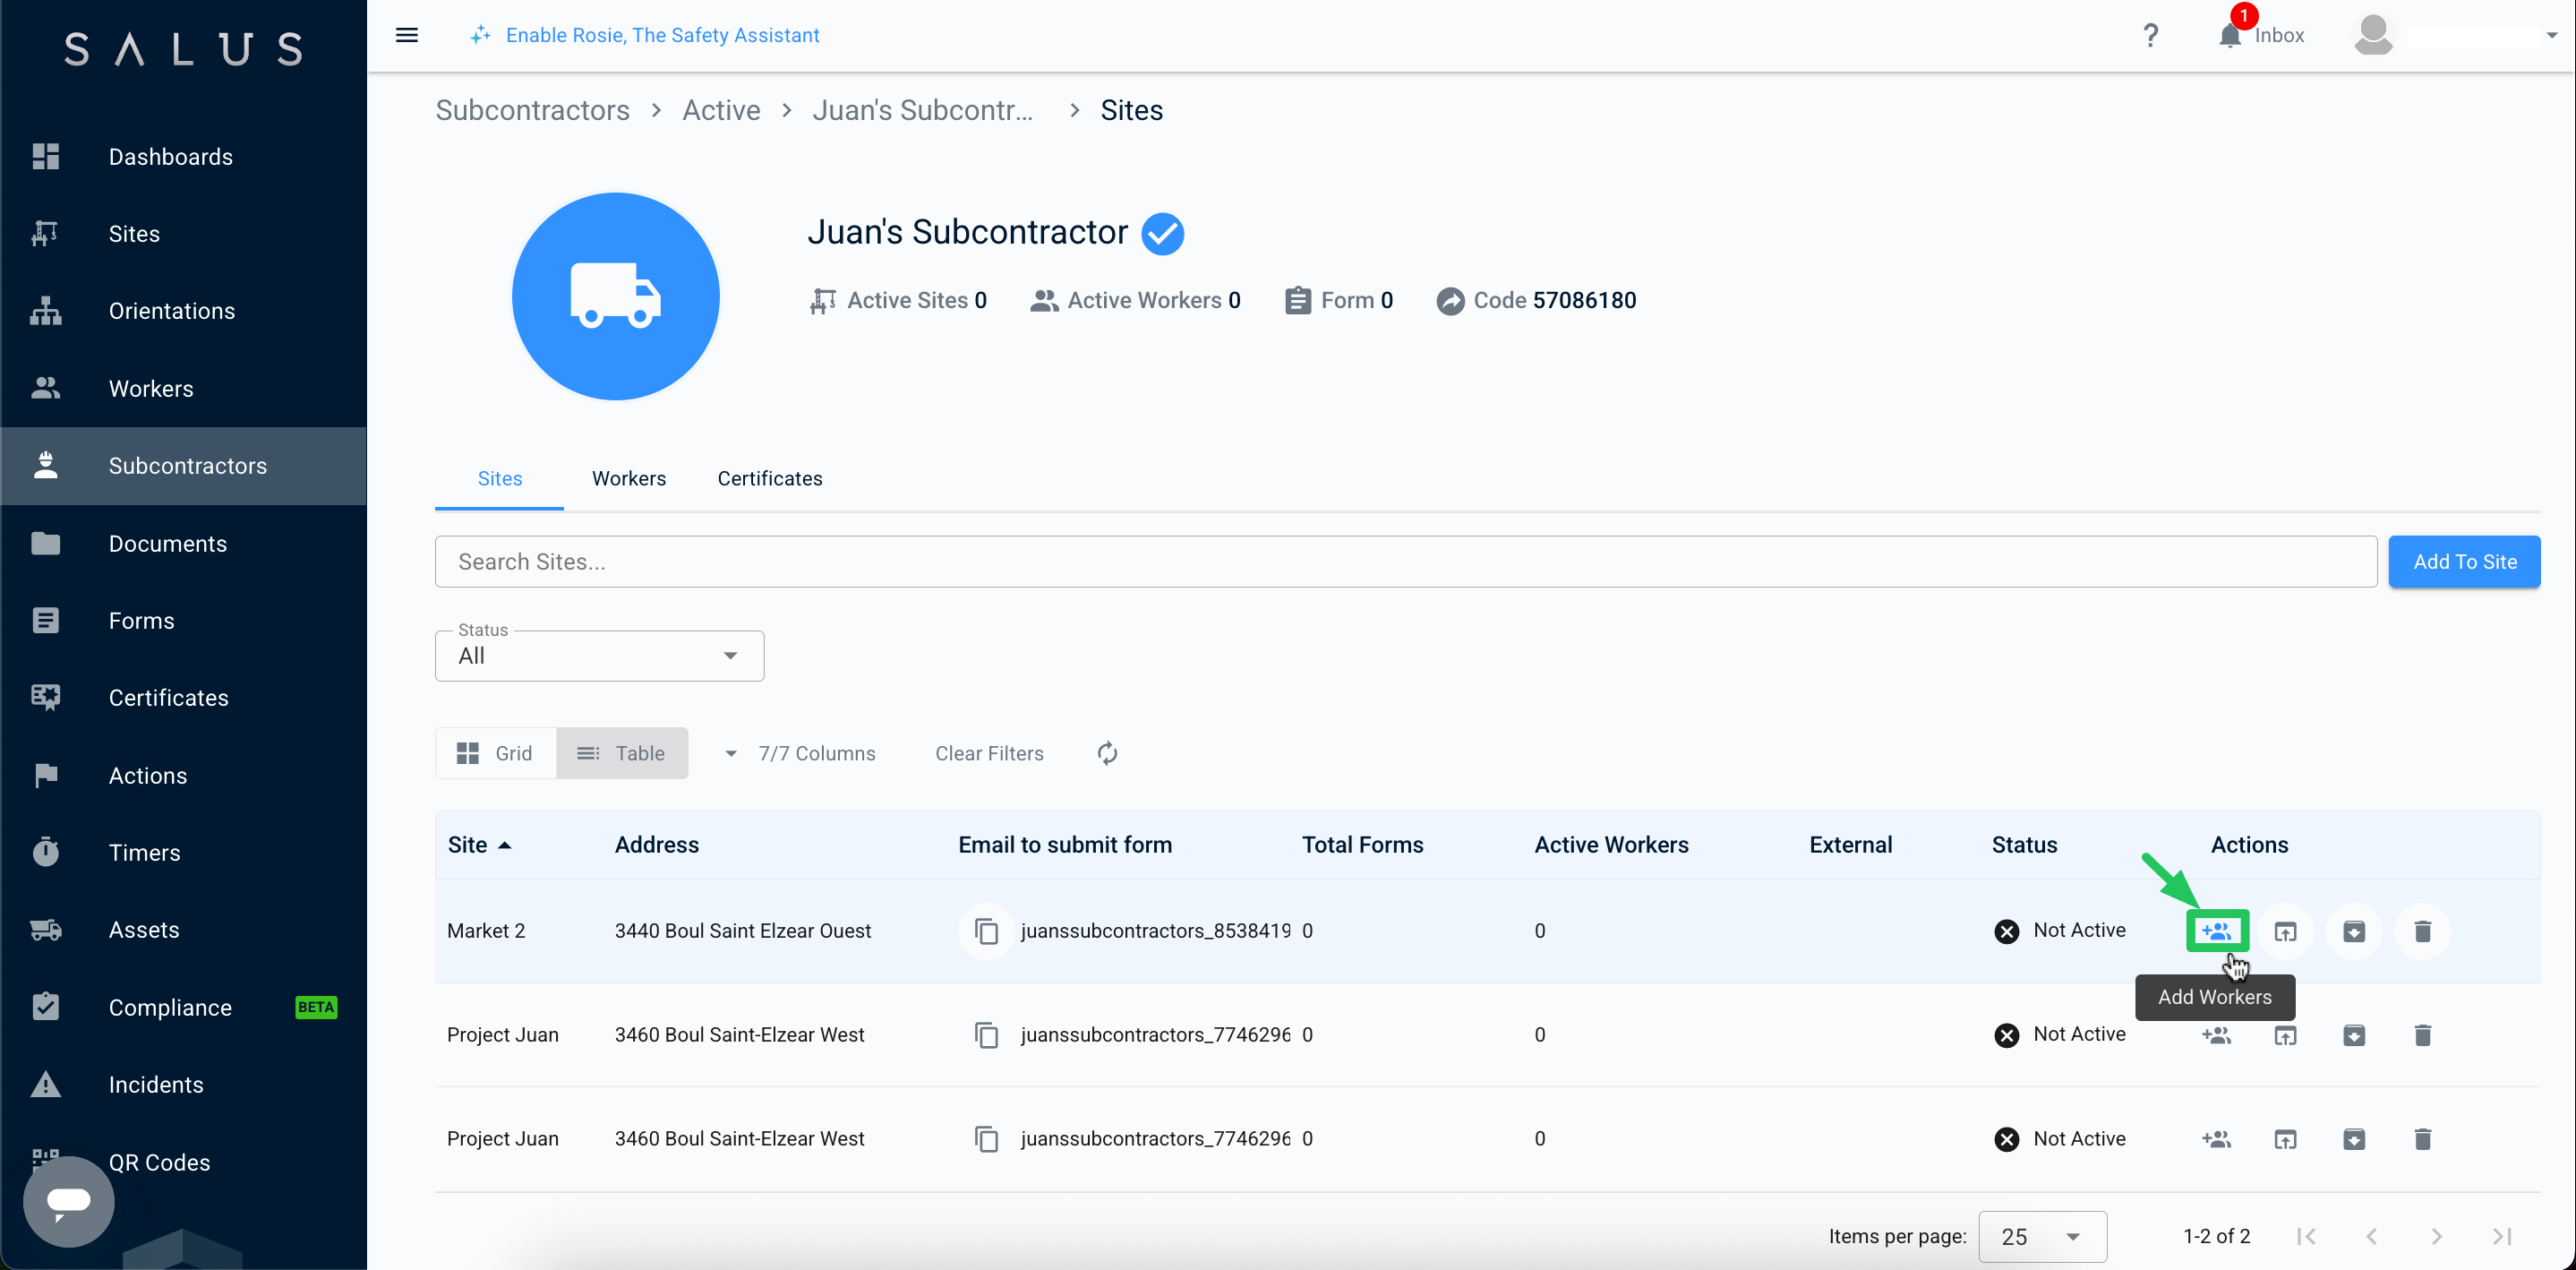Click the blue truck subcontractor avatar
The height and width of the screenshot is (1270, 2576).
click(616, 297)
